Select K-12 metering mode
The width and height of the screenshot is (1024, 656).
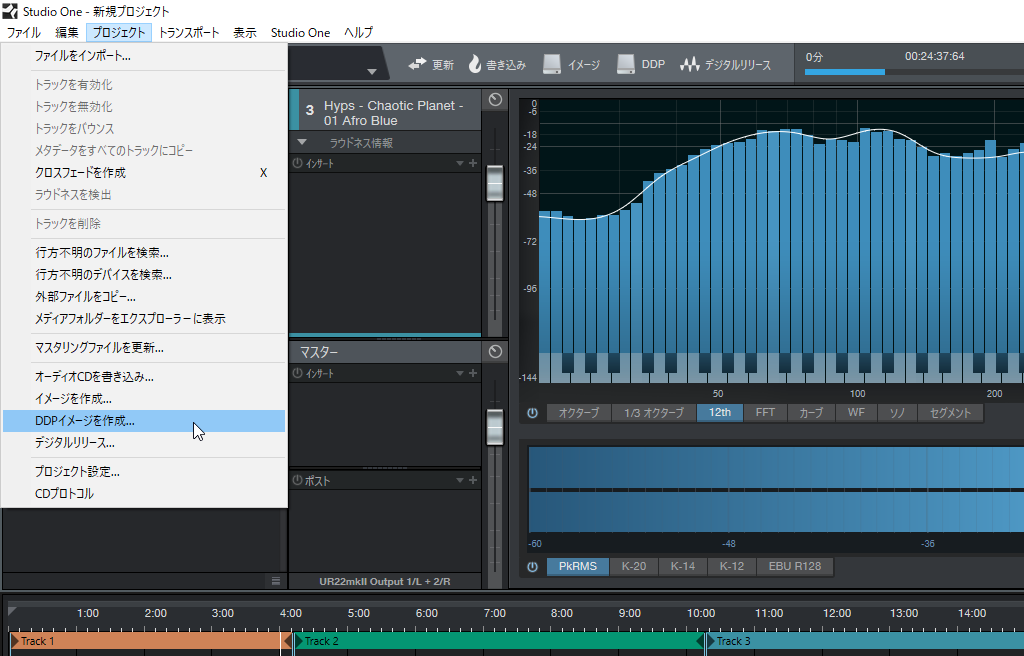pyautogui.click(x=731, y=566)
